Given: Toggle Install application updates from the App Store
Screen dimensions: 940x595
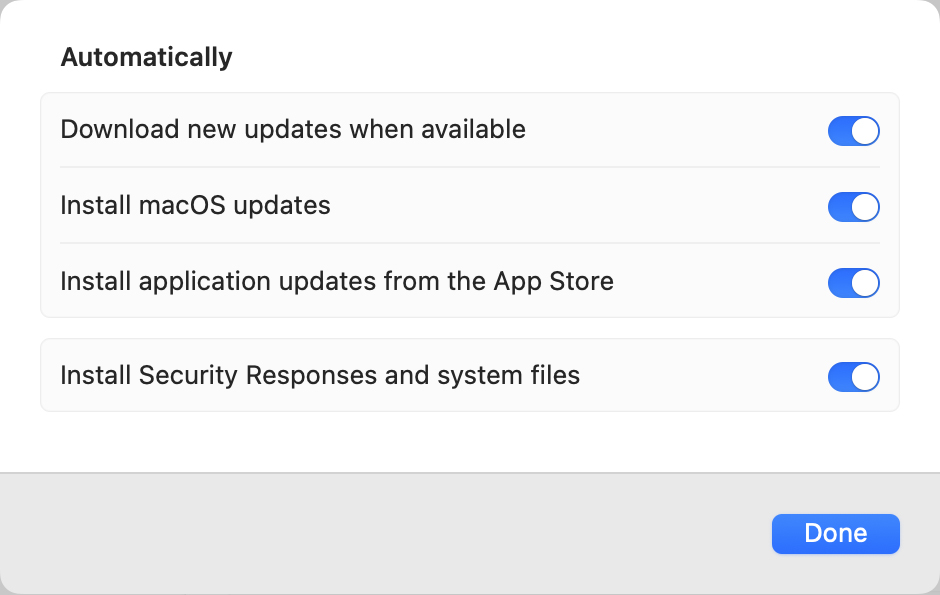Looking at the screenshot, I should 853,283.
